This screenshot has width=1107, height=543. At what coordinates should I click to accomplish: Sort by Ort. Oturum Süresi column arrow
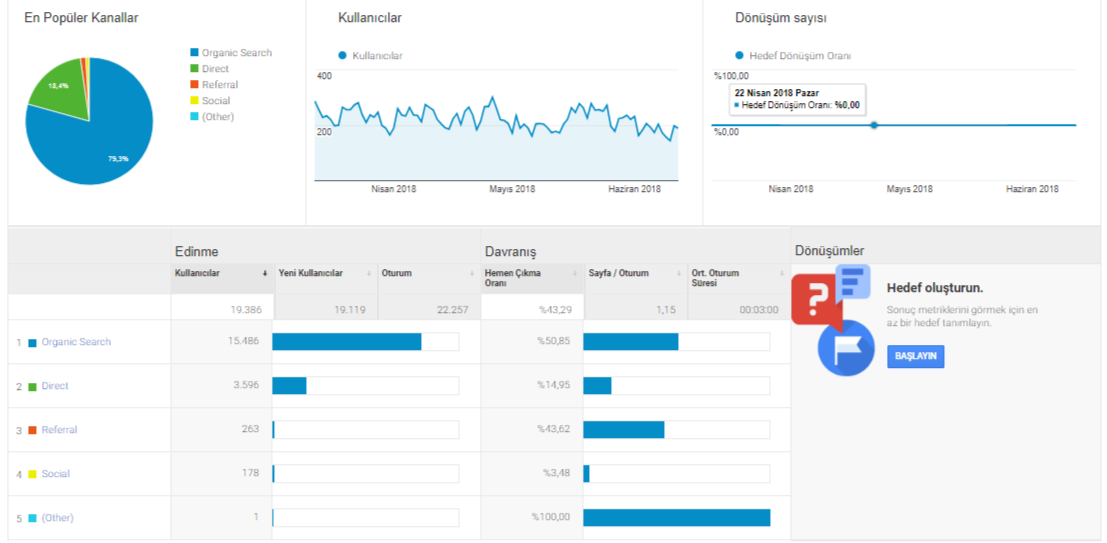(782, 273)
